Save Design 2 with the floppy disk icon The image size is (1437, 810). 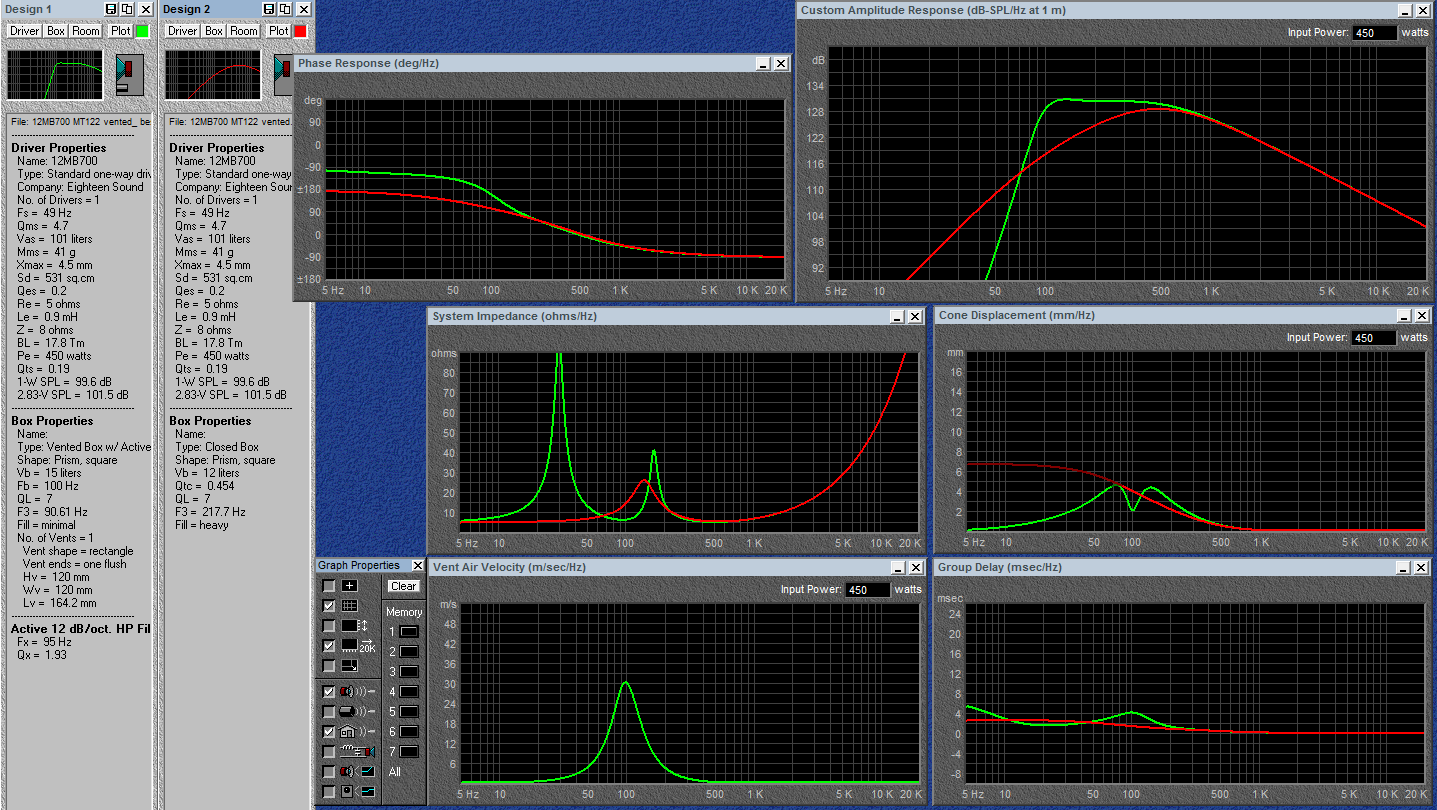269,9
